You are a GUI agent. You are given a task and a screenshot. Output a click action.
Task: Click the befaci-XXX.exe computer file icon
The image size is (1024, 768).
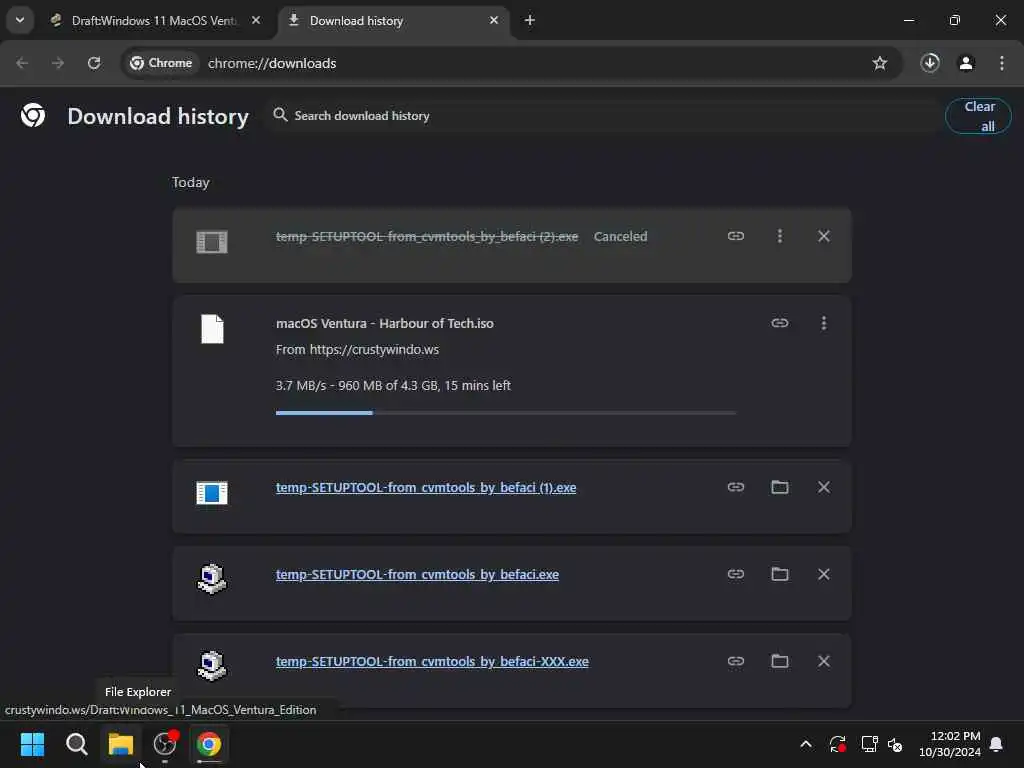[x=212, y=665]
